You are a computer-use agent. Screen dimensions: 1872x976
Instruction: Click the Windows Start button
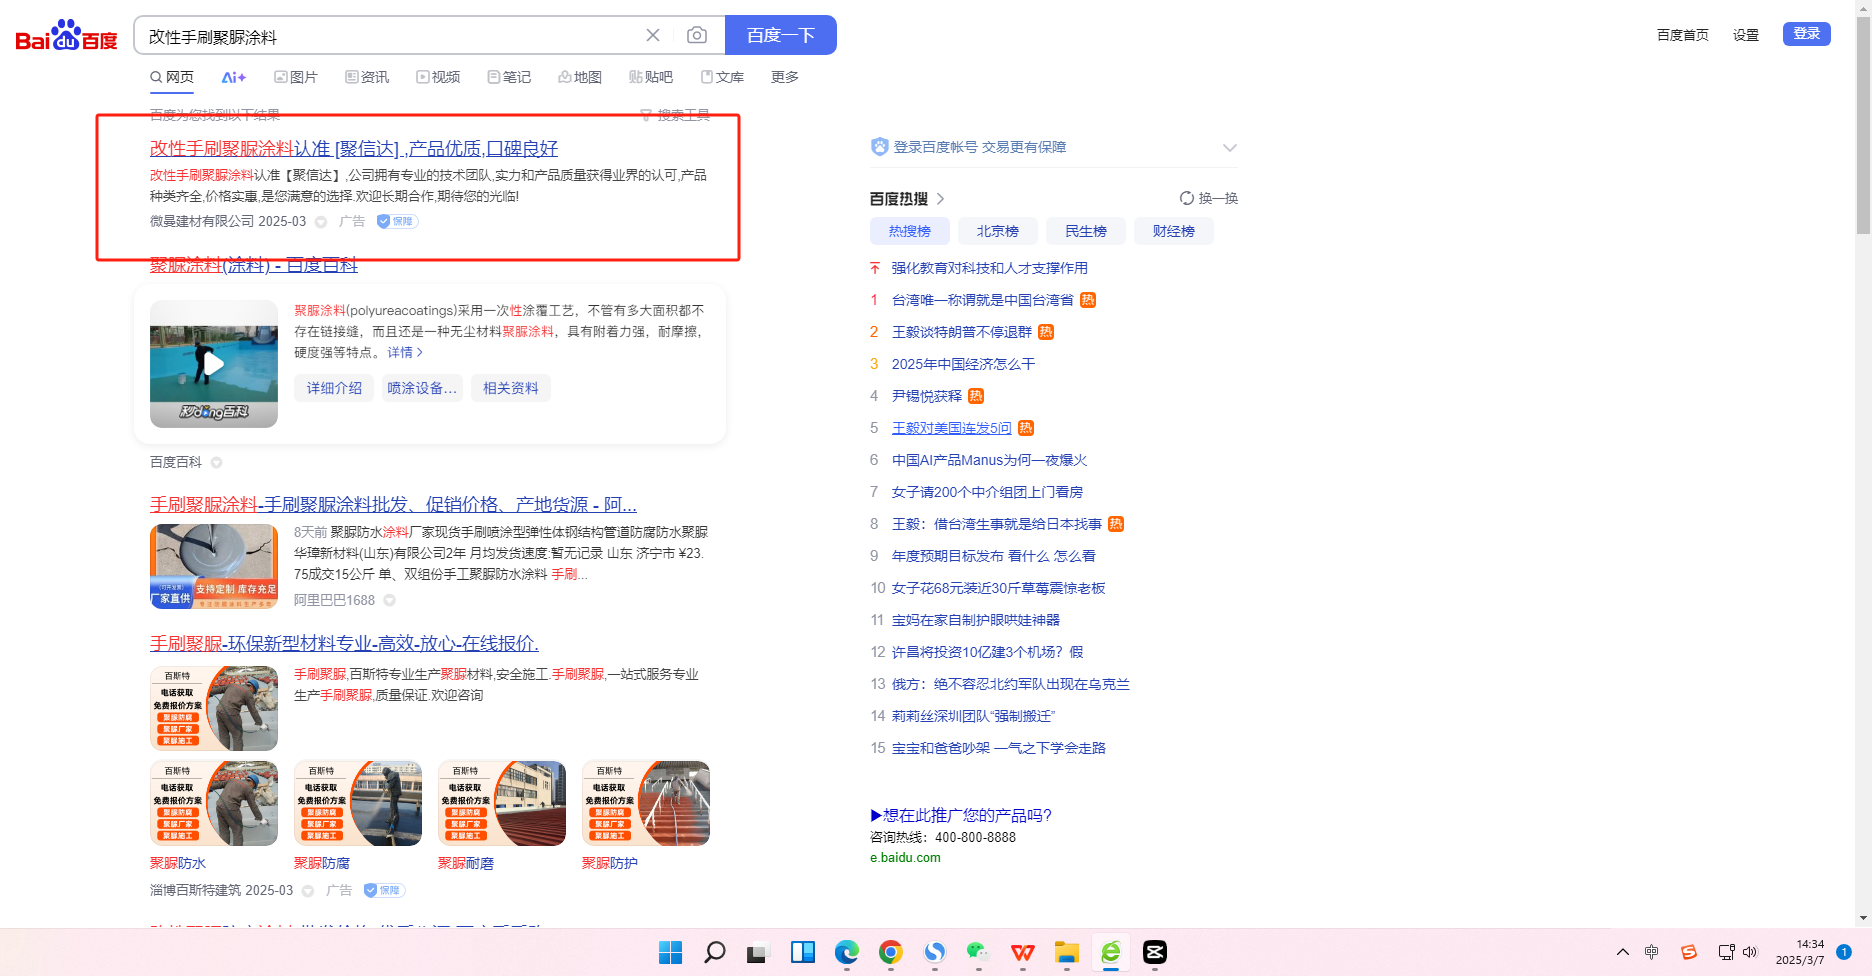click(670, 952)
